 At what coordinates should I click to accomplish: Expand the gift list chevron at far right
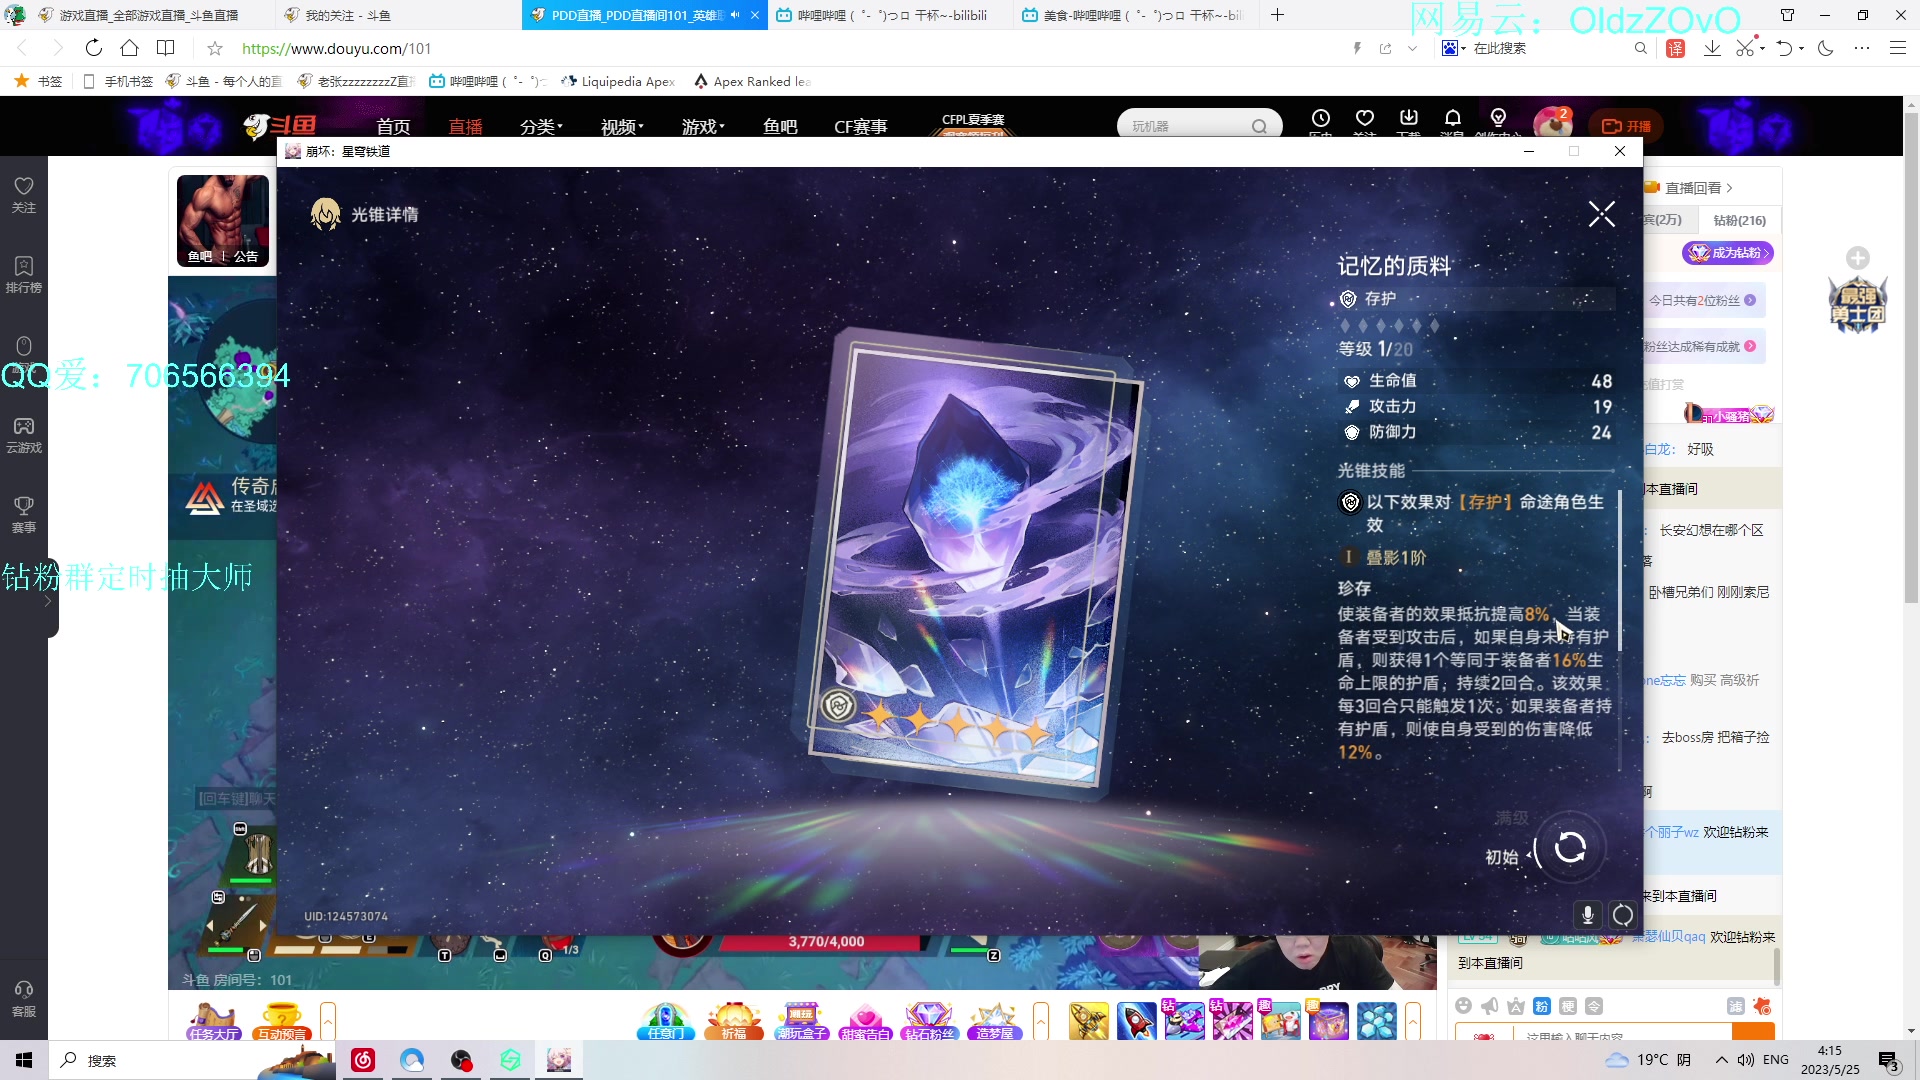1412,1021
